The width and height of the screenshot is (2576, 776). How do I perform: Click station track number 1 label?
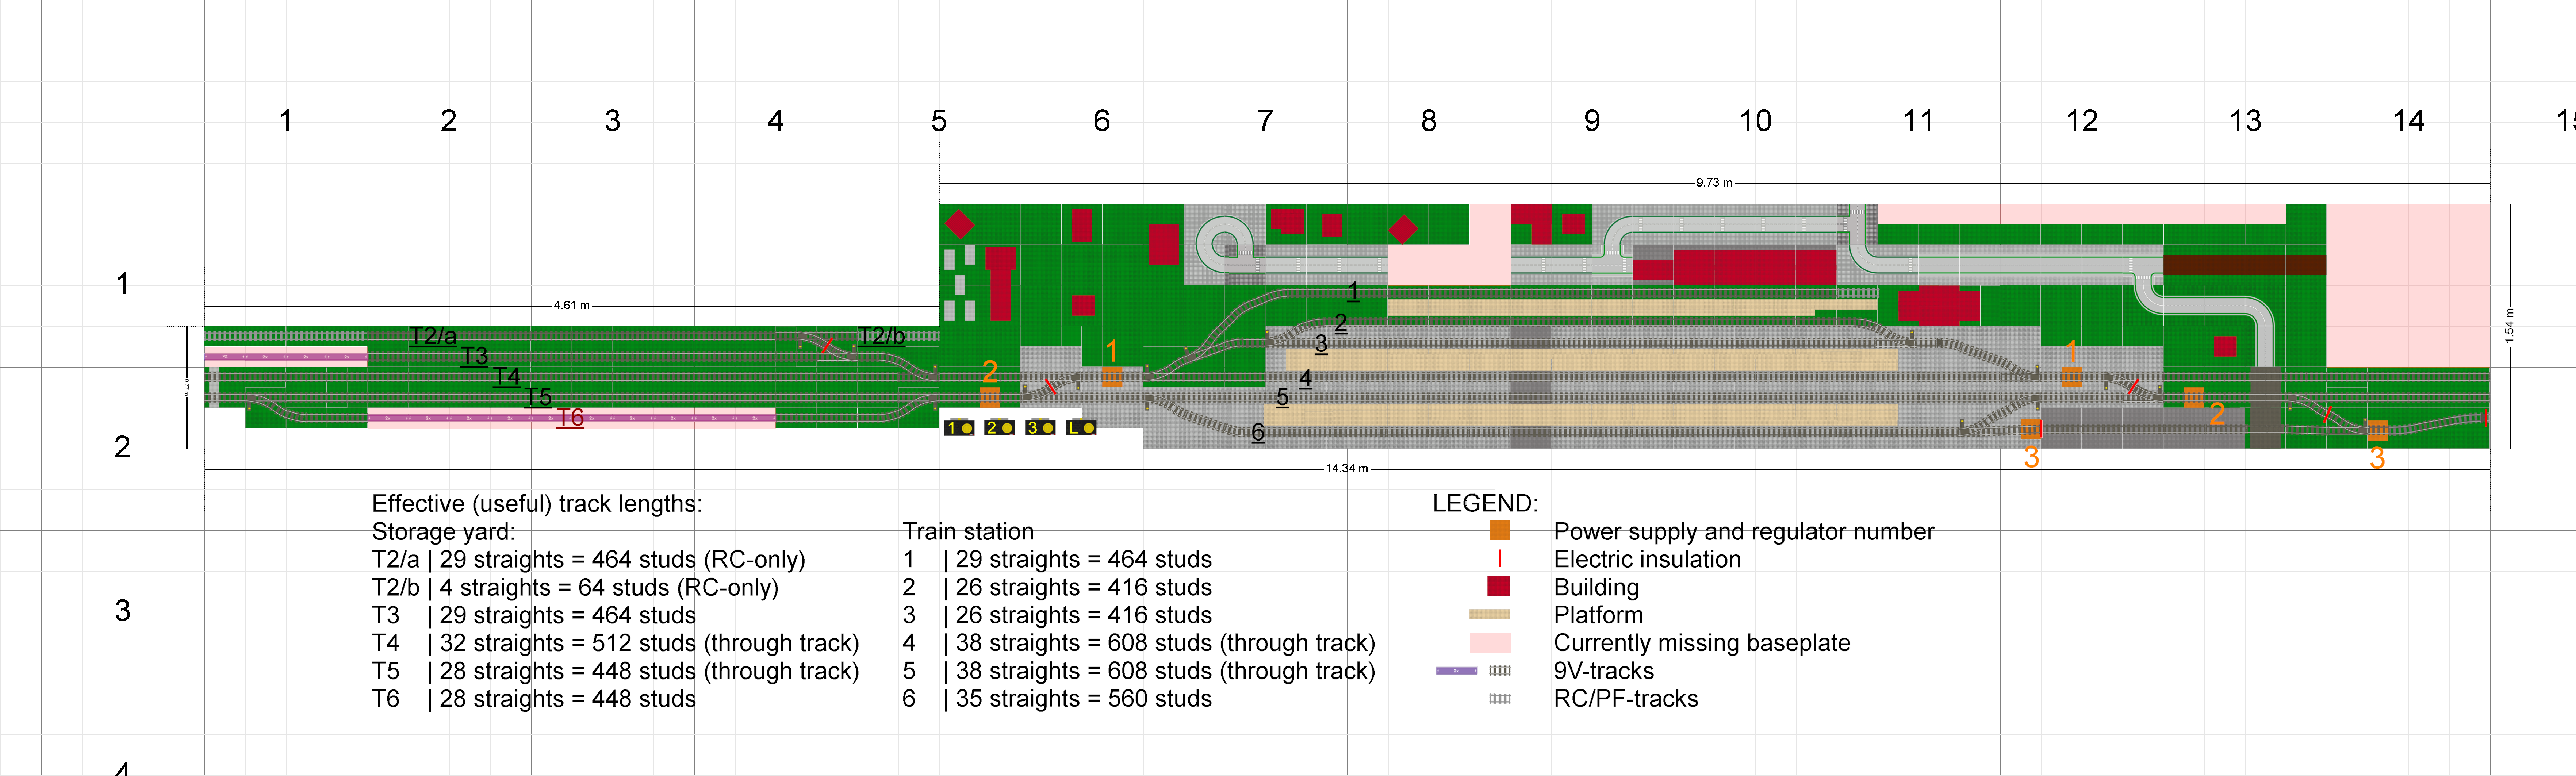pyautogui.click(x=1353, y=292)
